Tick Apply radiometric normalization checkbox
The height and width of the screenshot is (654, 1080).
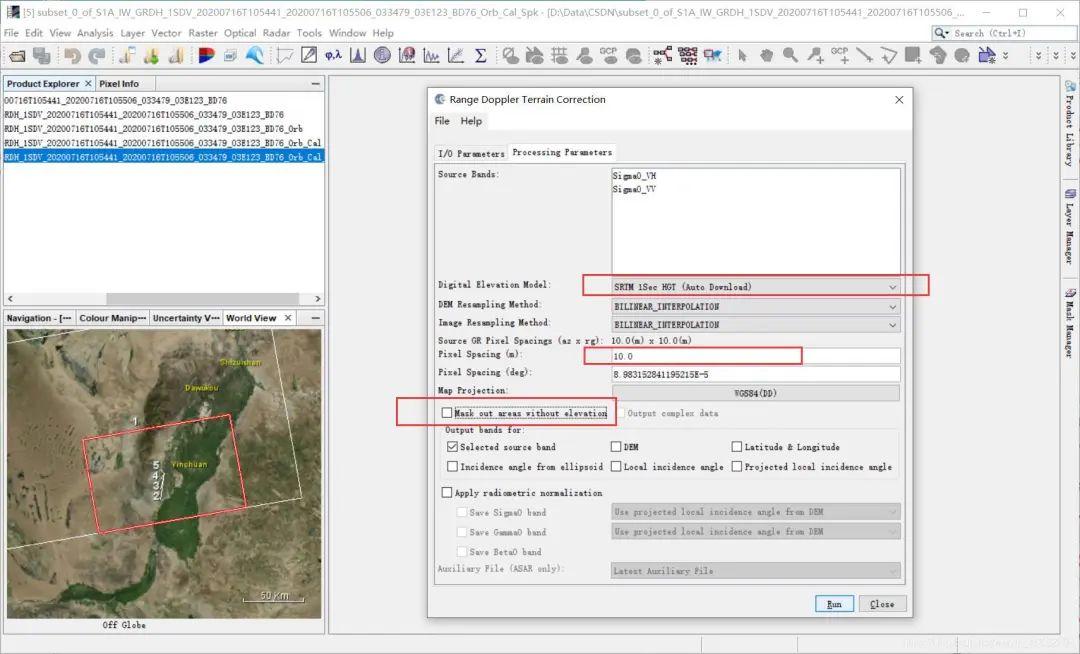(x=447, y=493)
